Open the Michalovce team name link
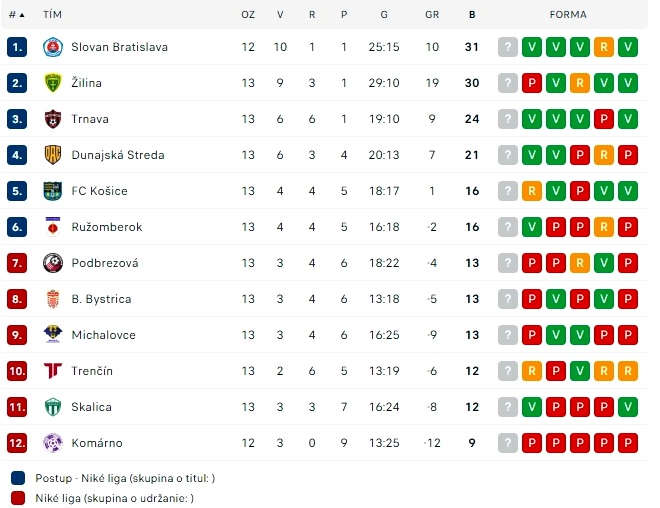This screenshot has height=508, width=660. click(103, 335)
